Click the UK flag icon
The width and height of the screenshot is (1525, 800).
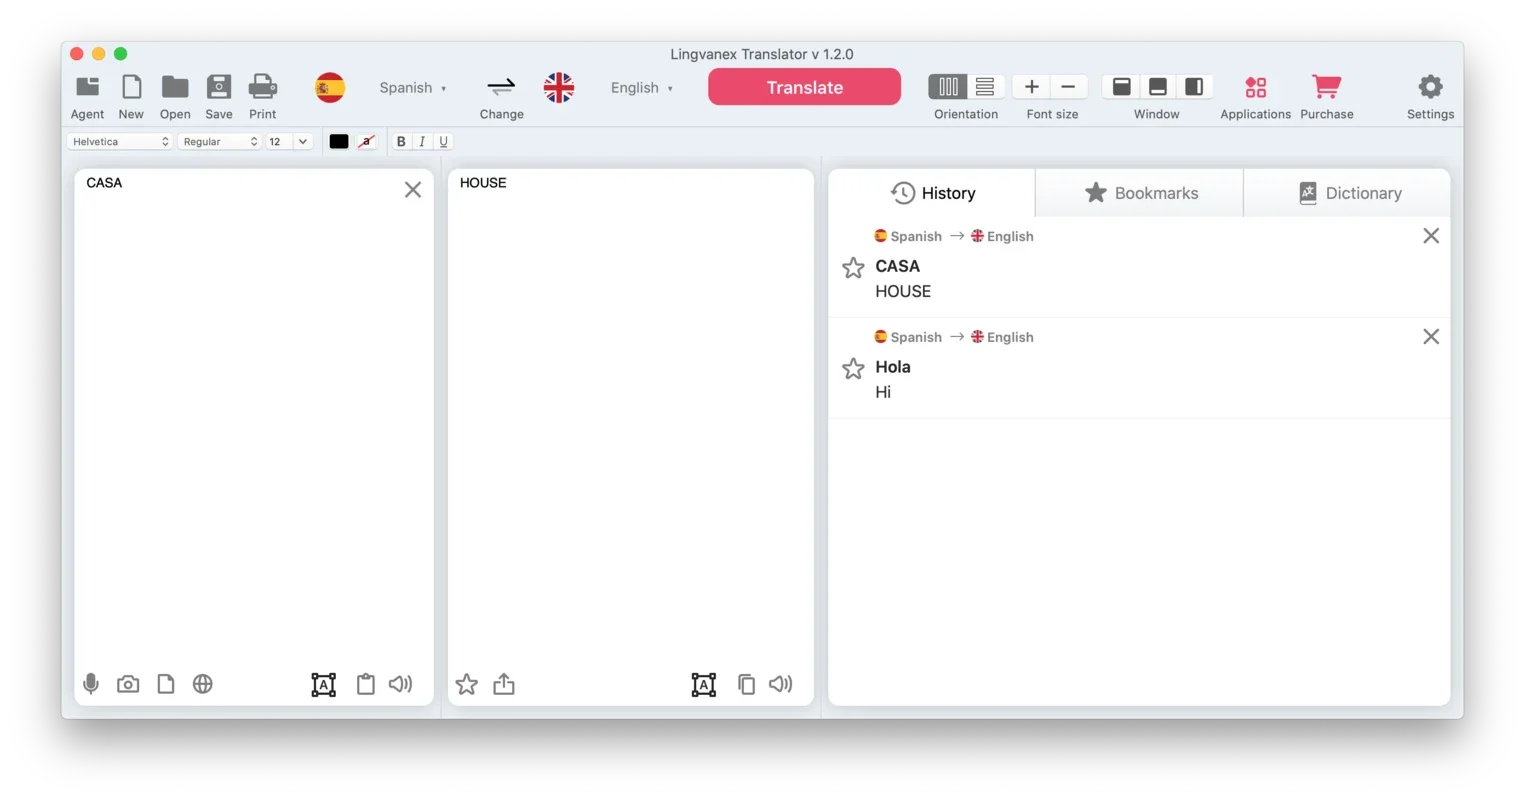(559, 88)
